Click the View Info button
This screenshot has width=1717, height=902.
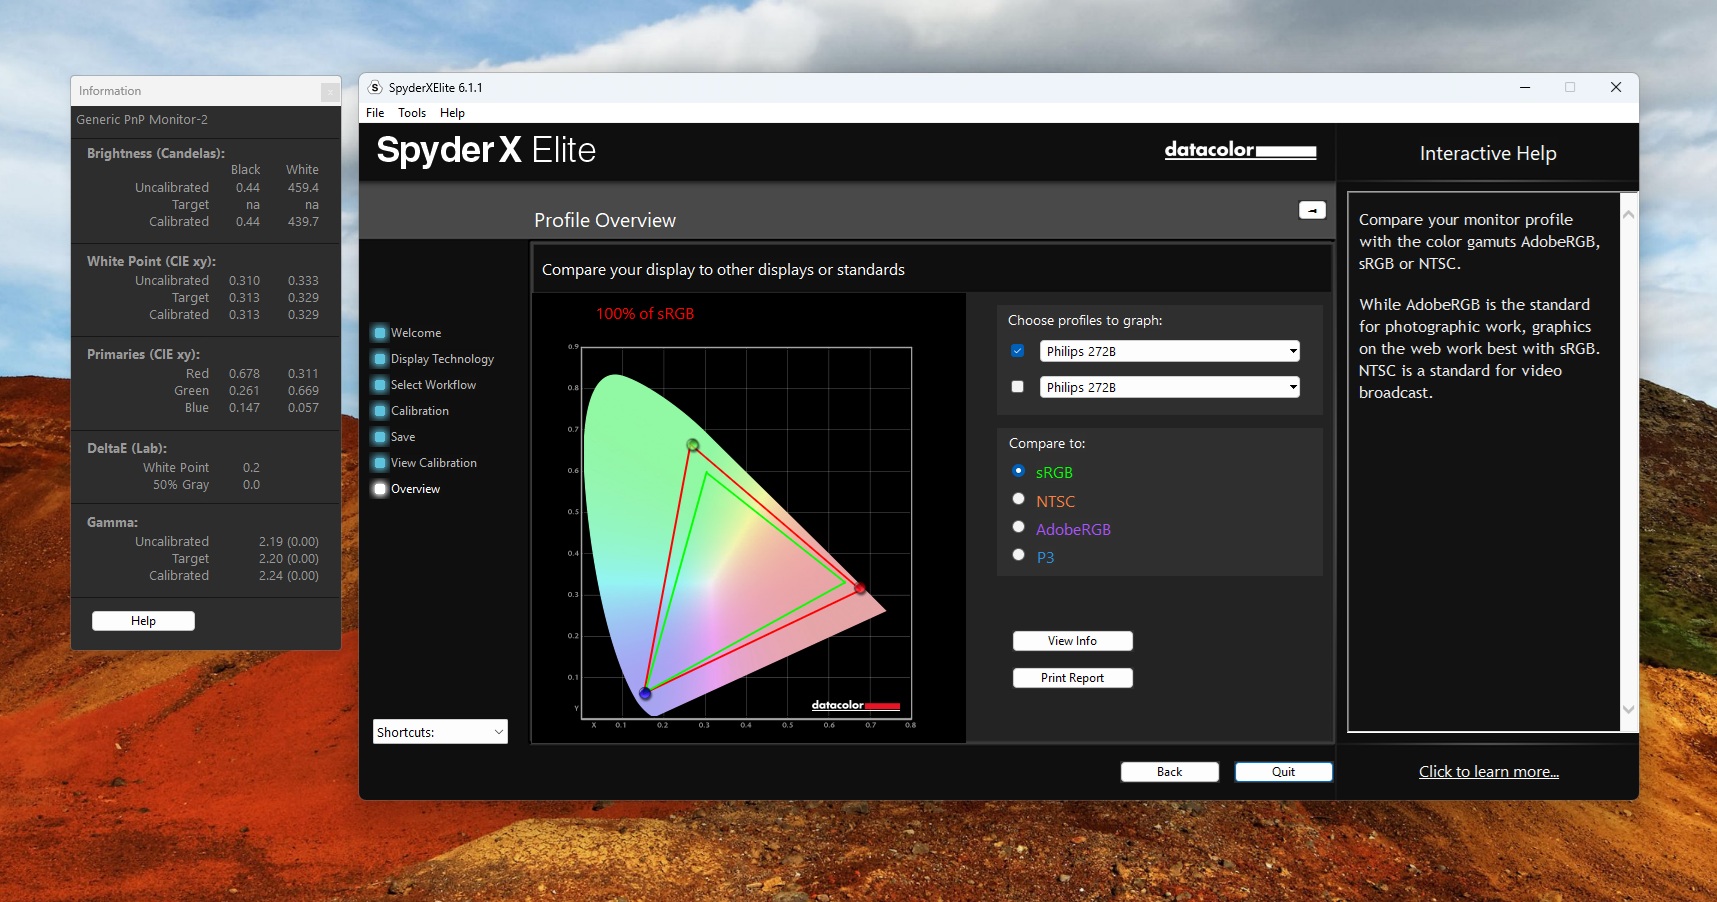1072,641
